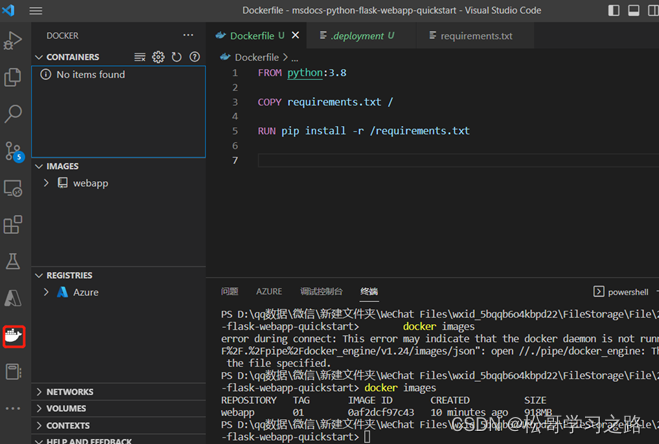This screenshot has width=659, height=444.
Task: Toggle secondary side bar layout button
Action: [654, 11]
